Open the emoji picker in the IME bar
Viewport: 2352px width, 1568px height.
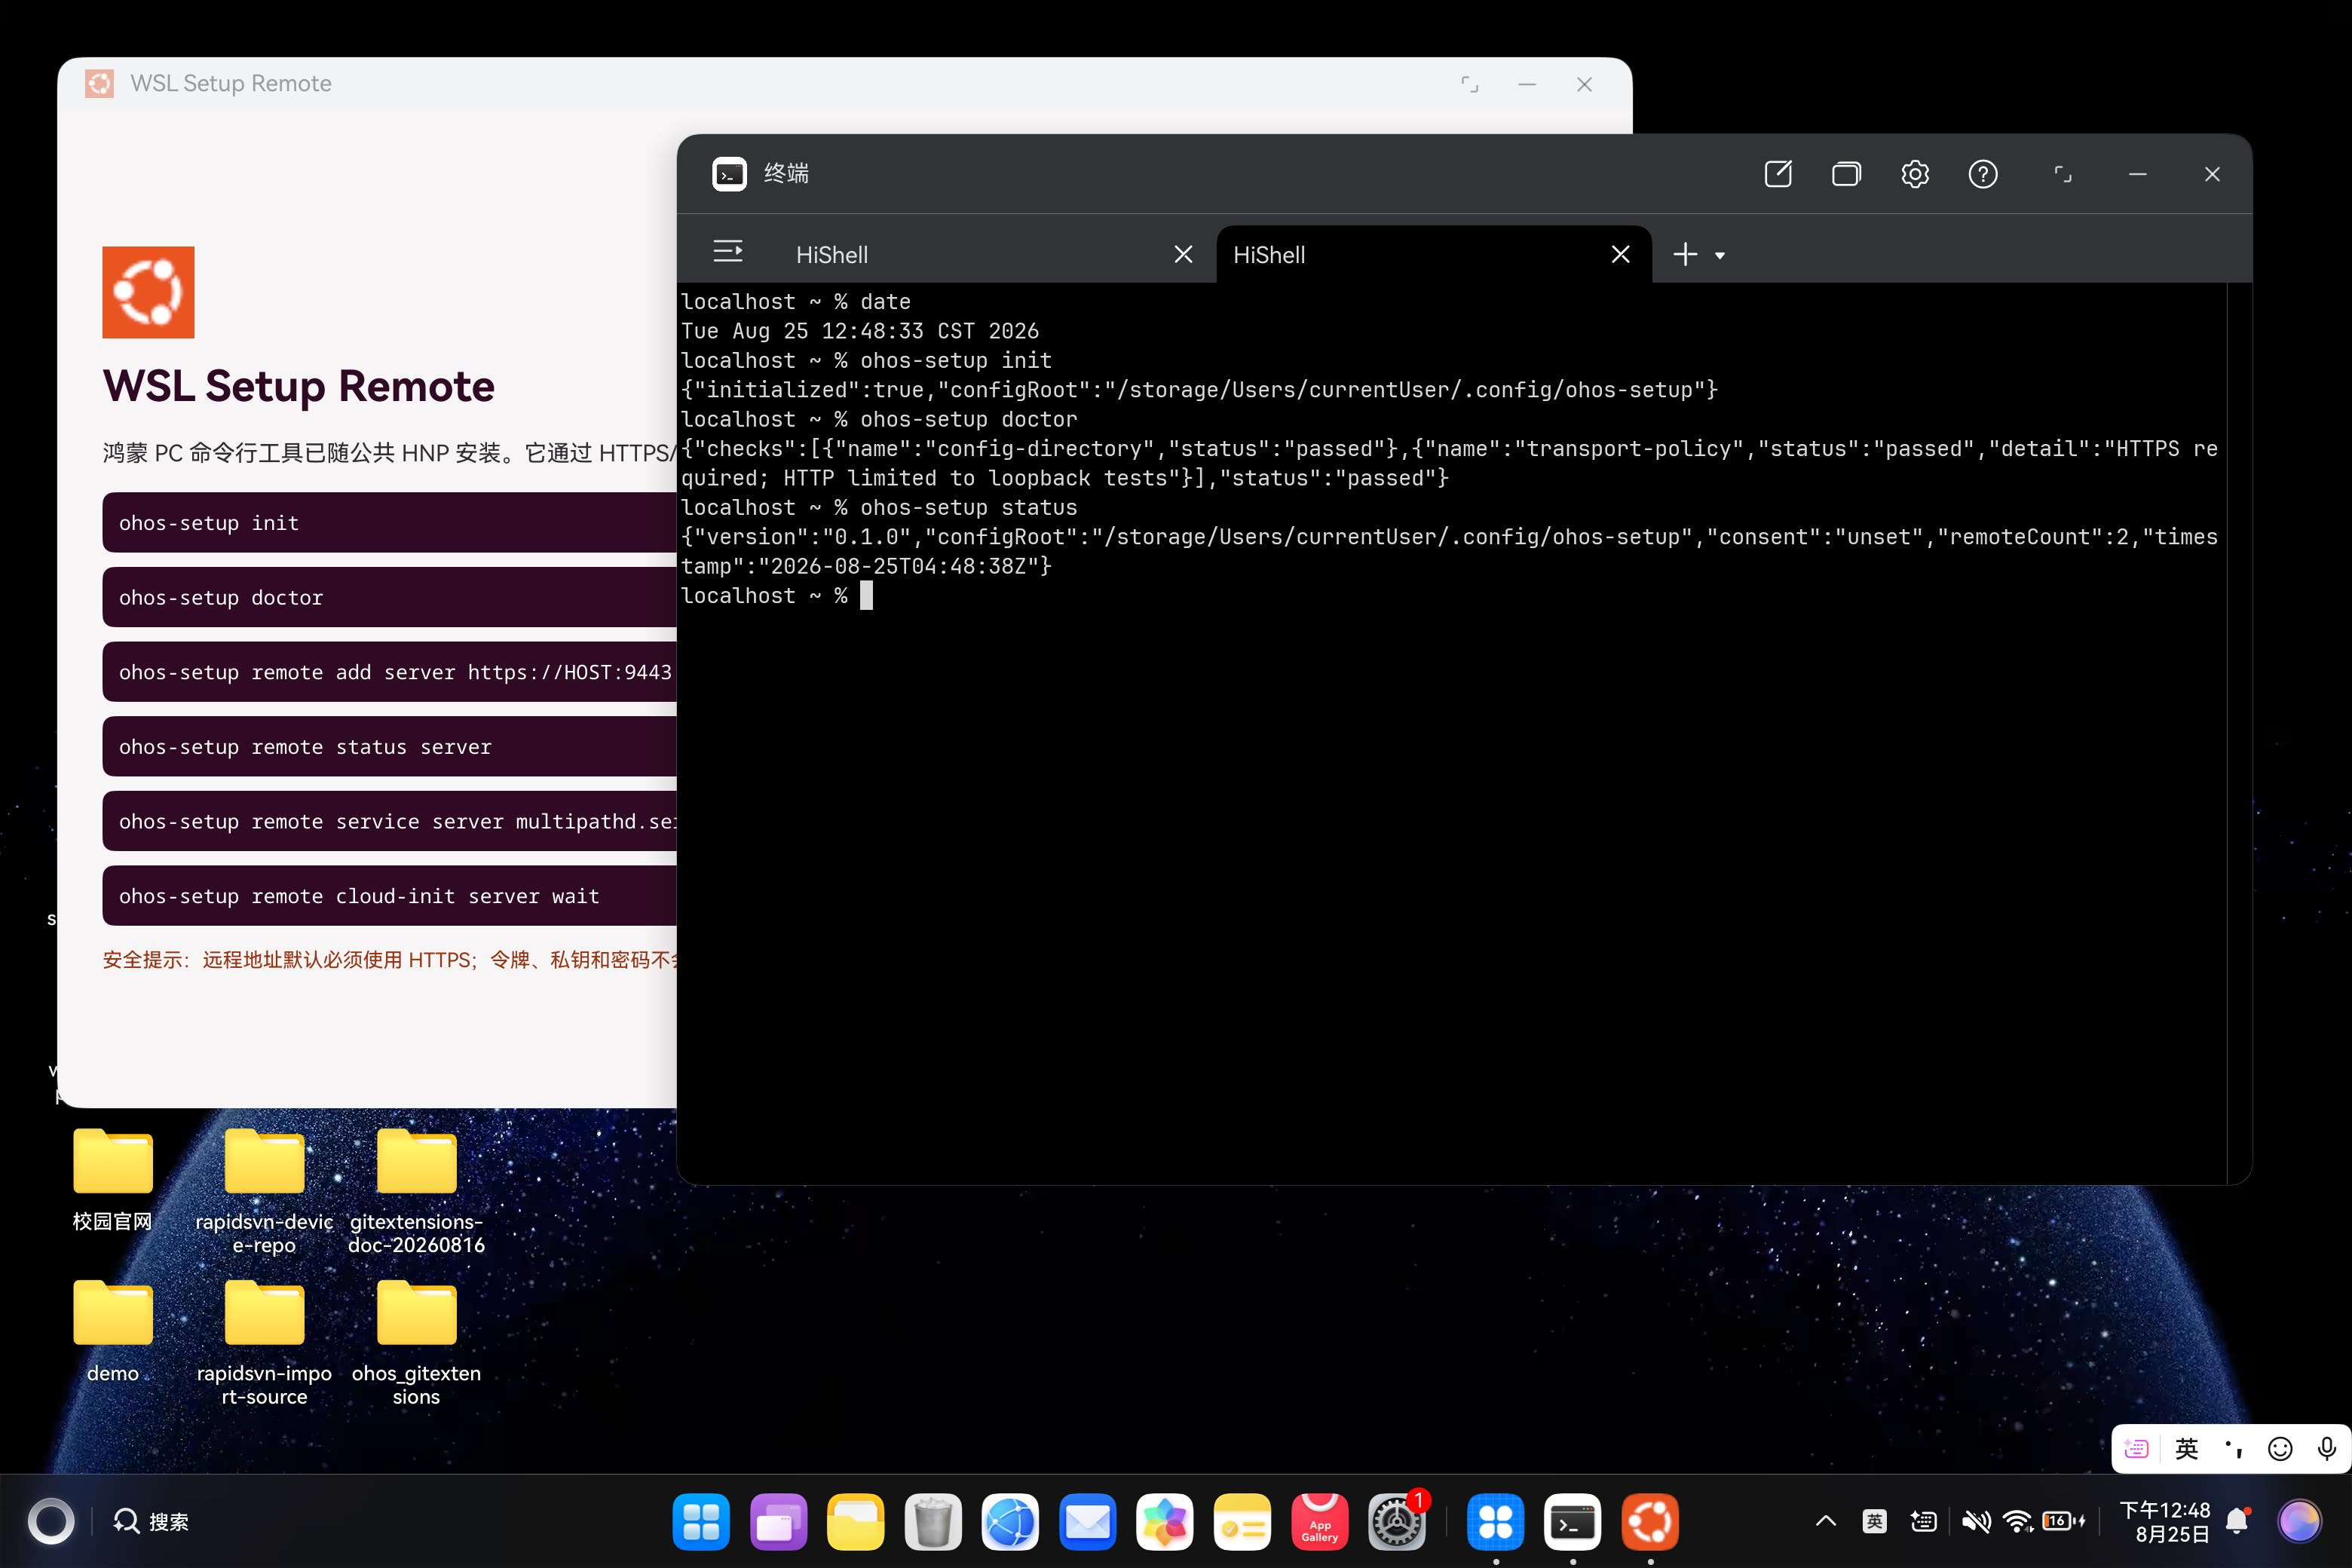pos(2280,1449)
